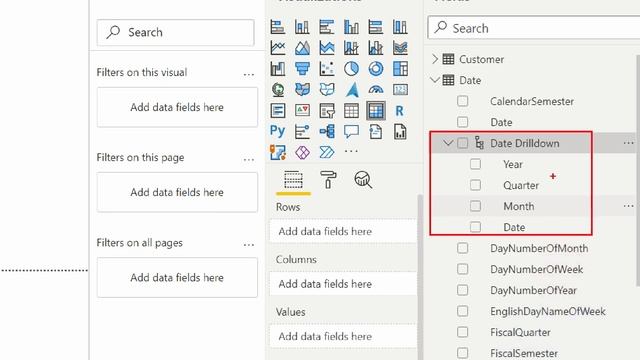Image resolution: width=640 pixels, height=360 pixels.
Task: Check the CalendarSemester field
Action: pyautogui.click(x=462, y=101)
